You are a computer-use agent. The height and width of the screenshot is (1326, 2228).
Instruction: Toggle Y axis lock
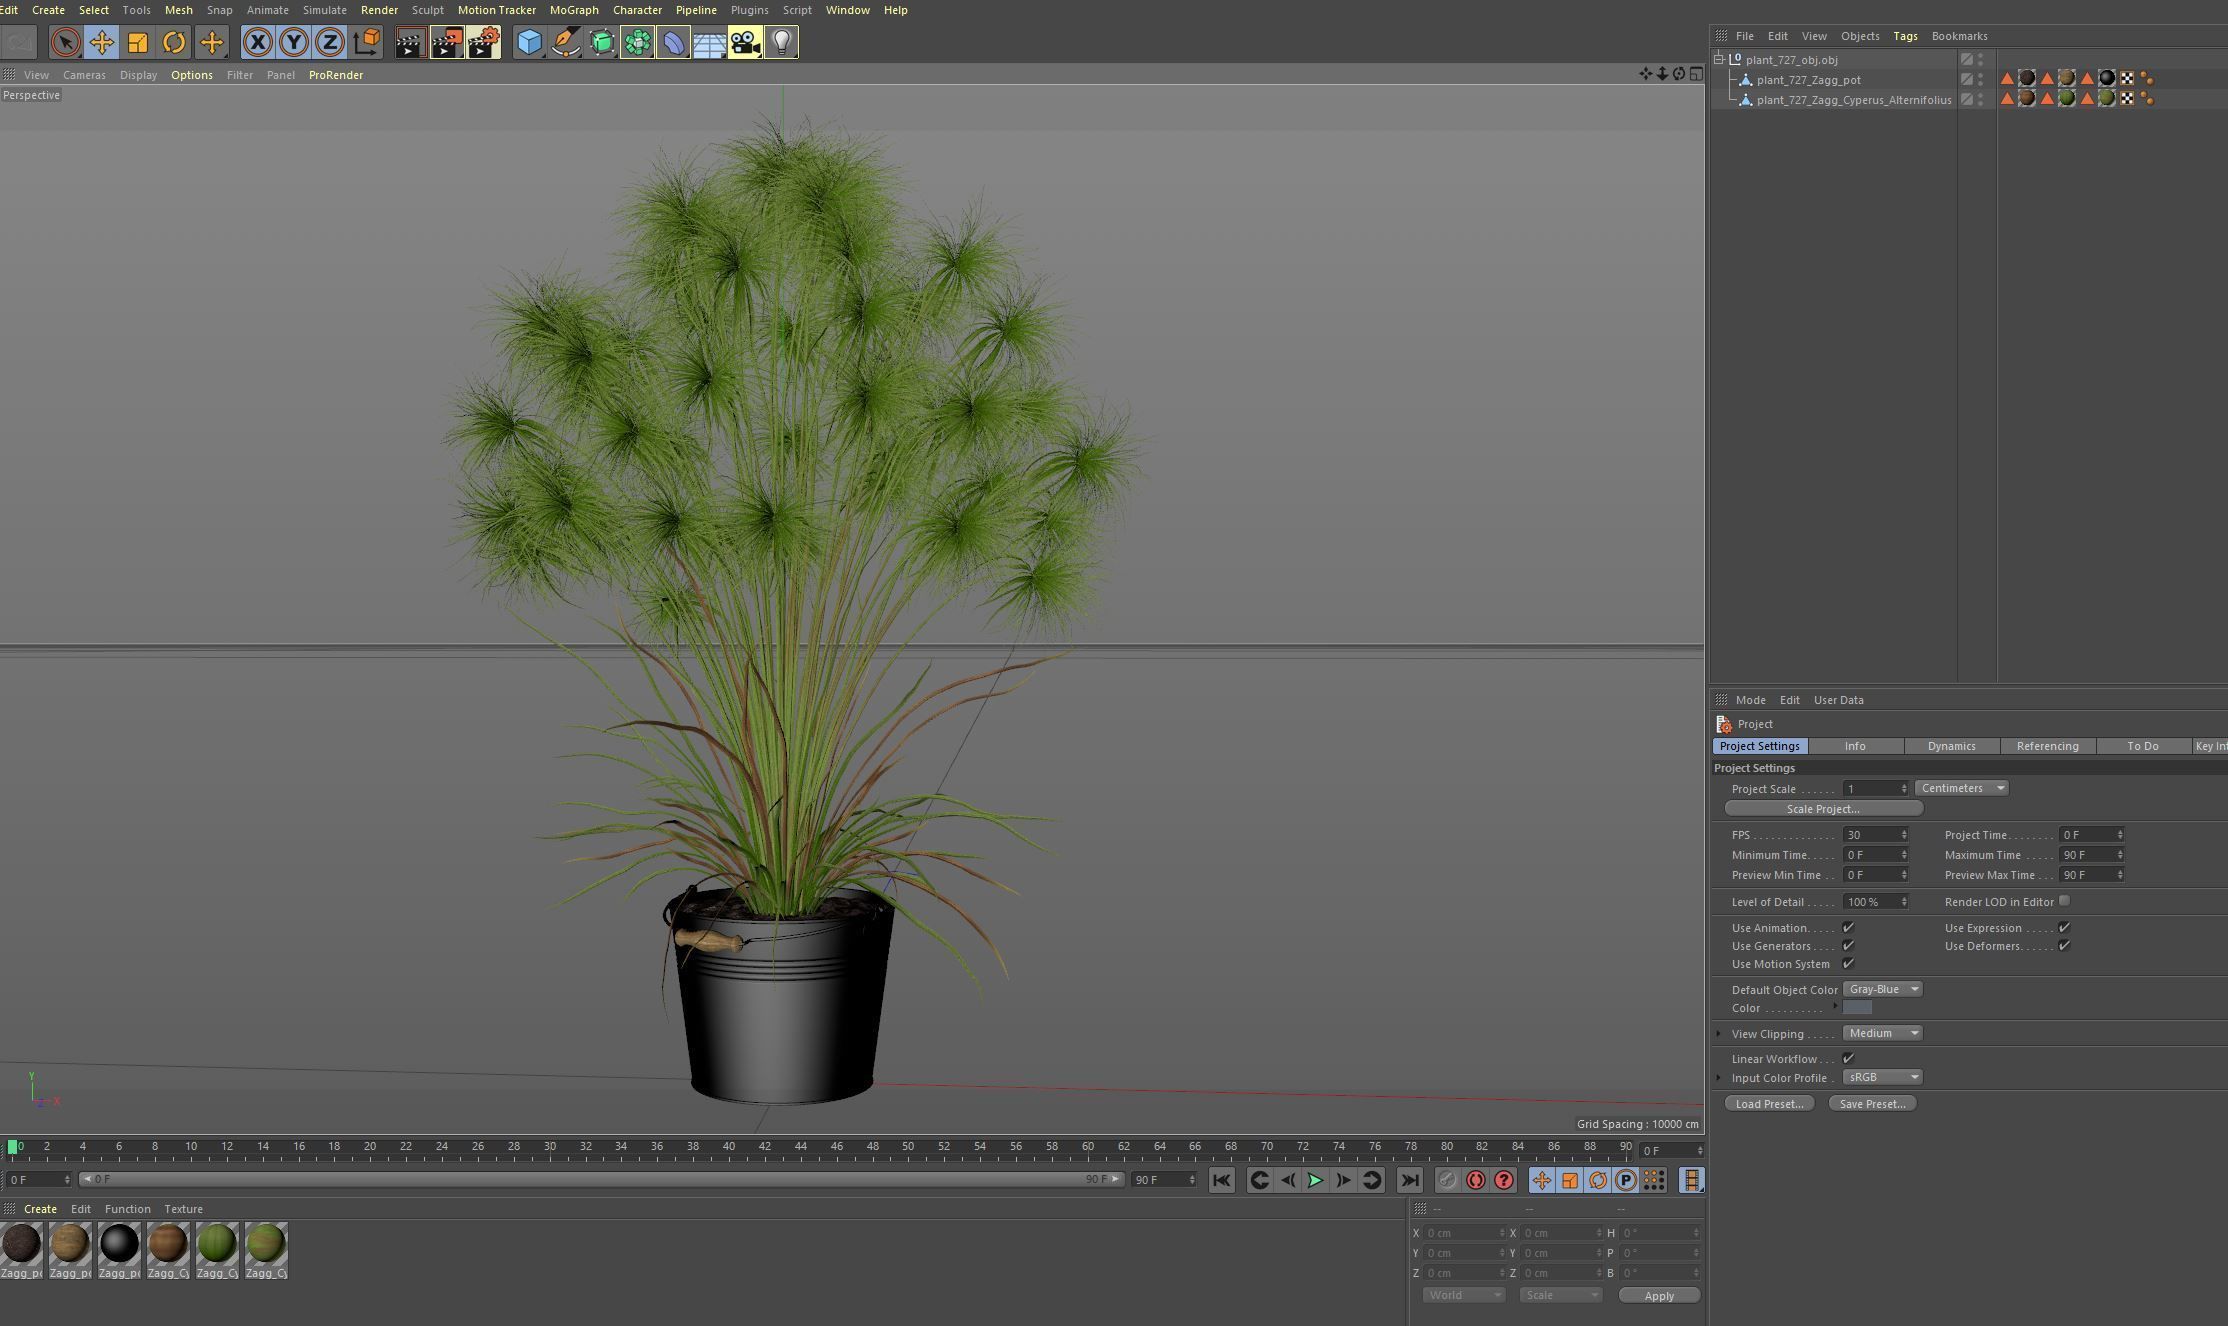(x=293, y=42)
